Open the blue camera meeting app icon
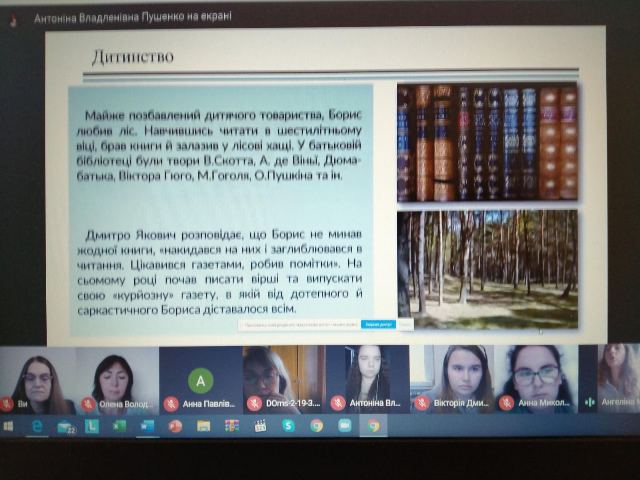The height and width of the screenshot is (480, 640). click(x=344, y=426)
